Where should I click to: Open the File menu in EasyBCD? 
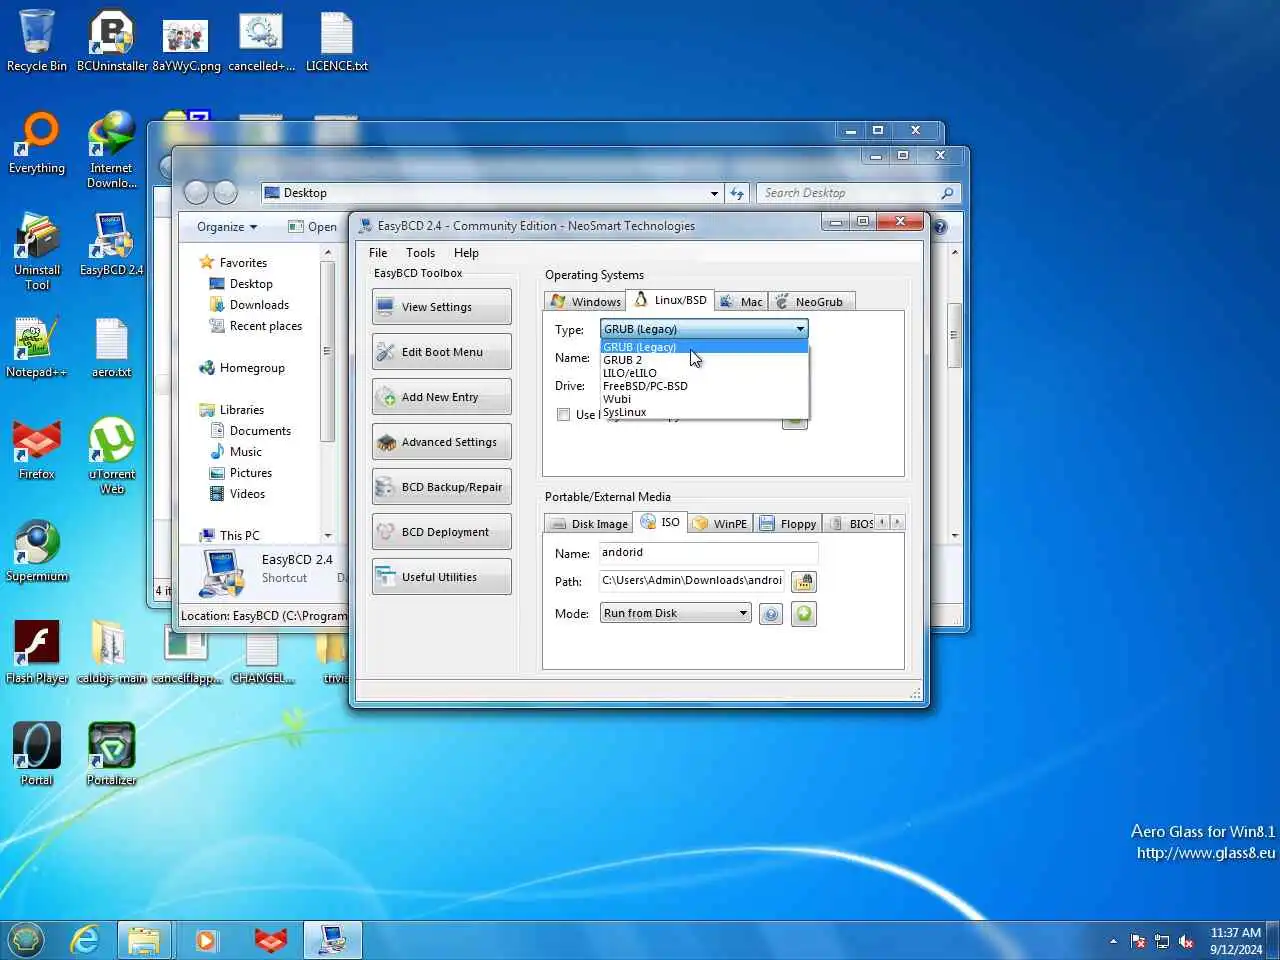tap(378, 253)
